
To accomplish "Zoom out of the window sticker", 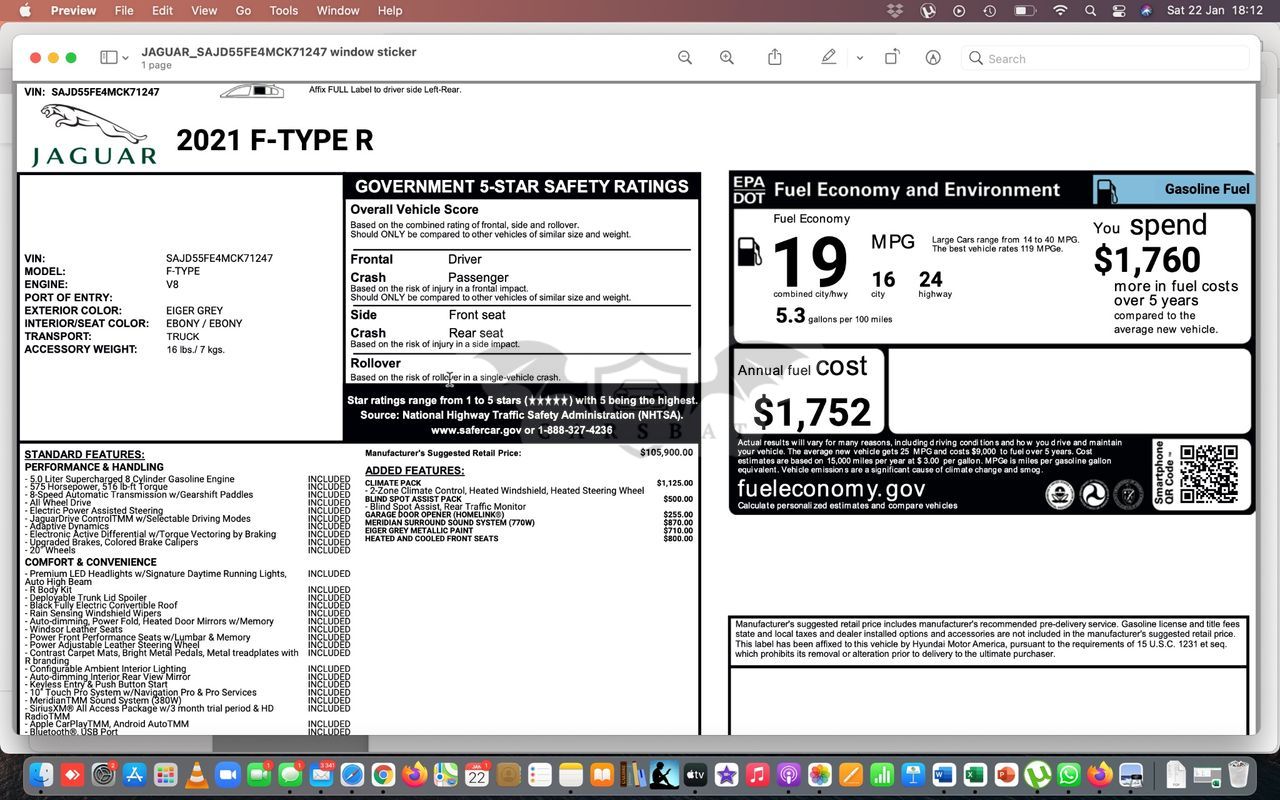I will pos(685,58).
